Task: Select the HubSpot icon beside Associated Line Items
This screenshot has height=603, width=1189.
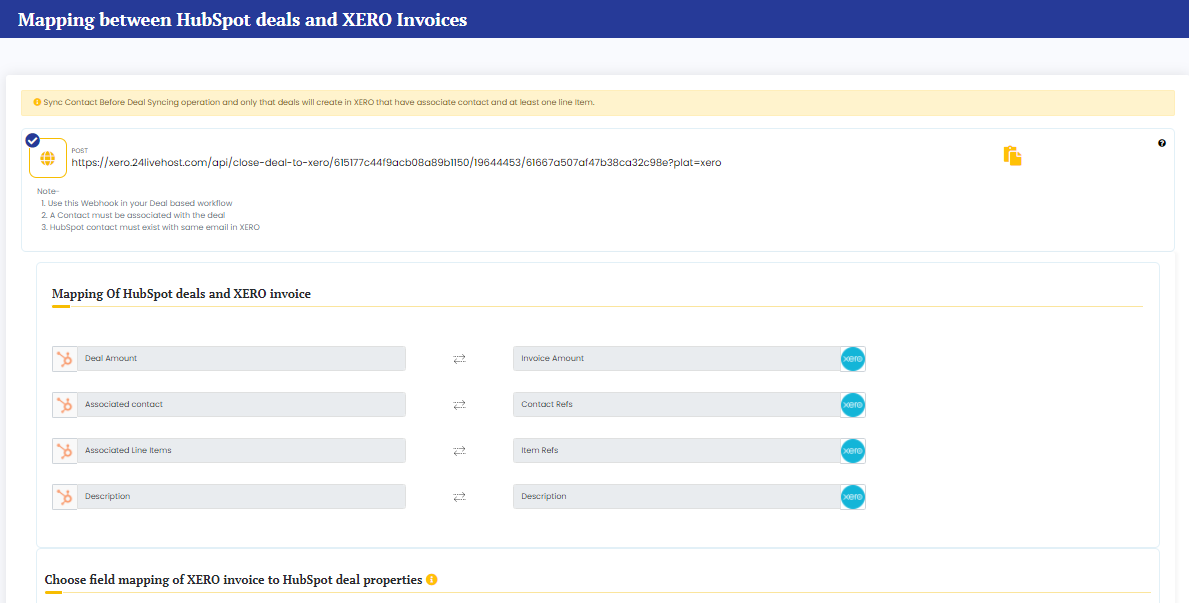Action: click(x=65, y=450)
